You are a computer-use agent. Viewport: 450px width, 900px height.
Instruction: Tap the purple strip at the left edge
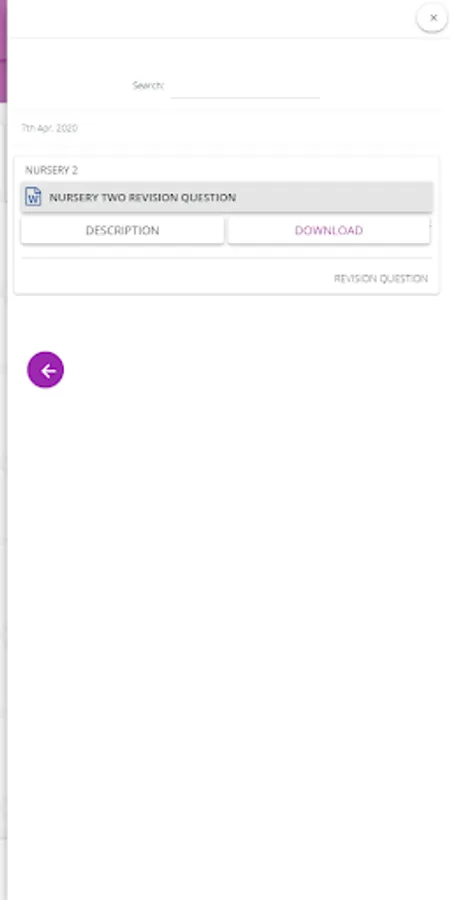[x=3, y=52]
